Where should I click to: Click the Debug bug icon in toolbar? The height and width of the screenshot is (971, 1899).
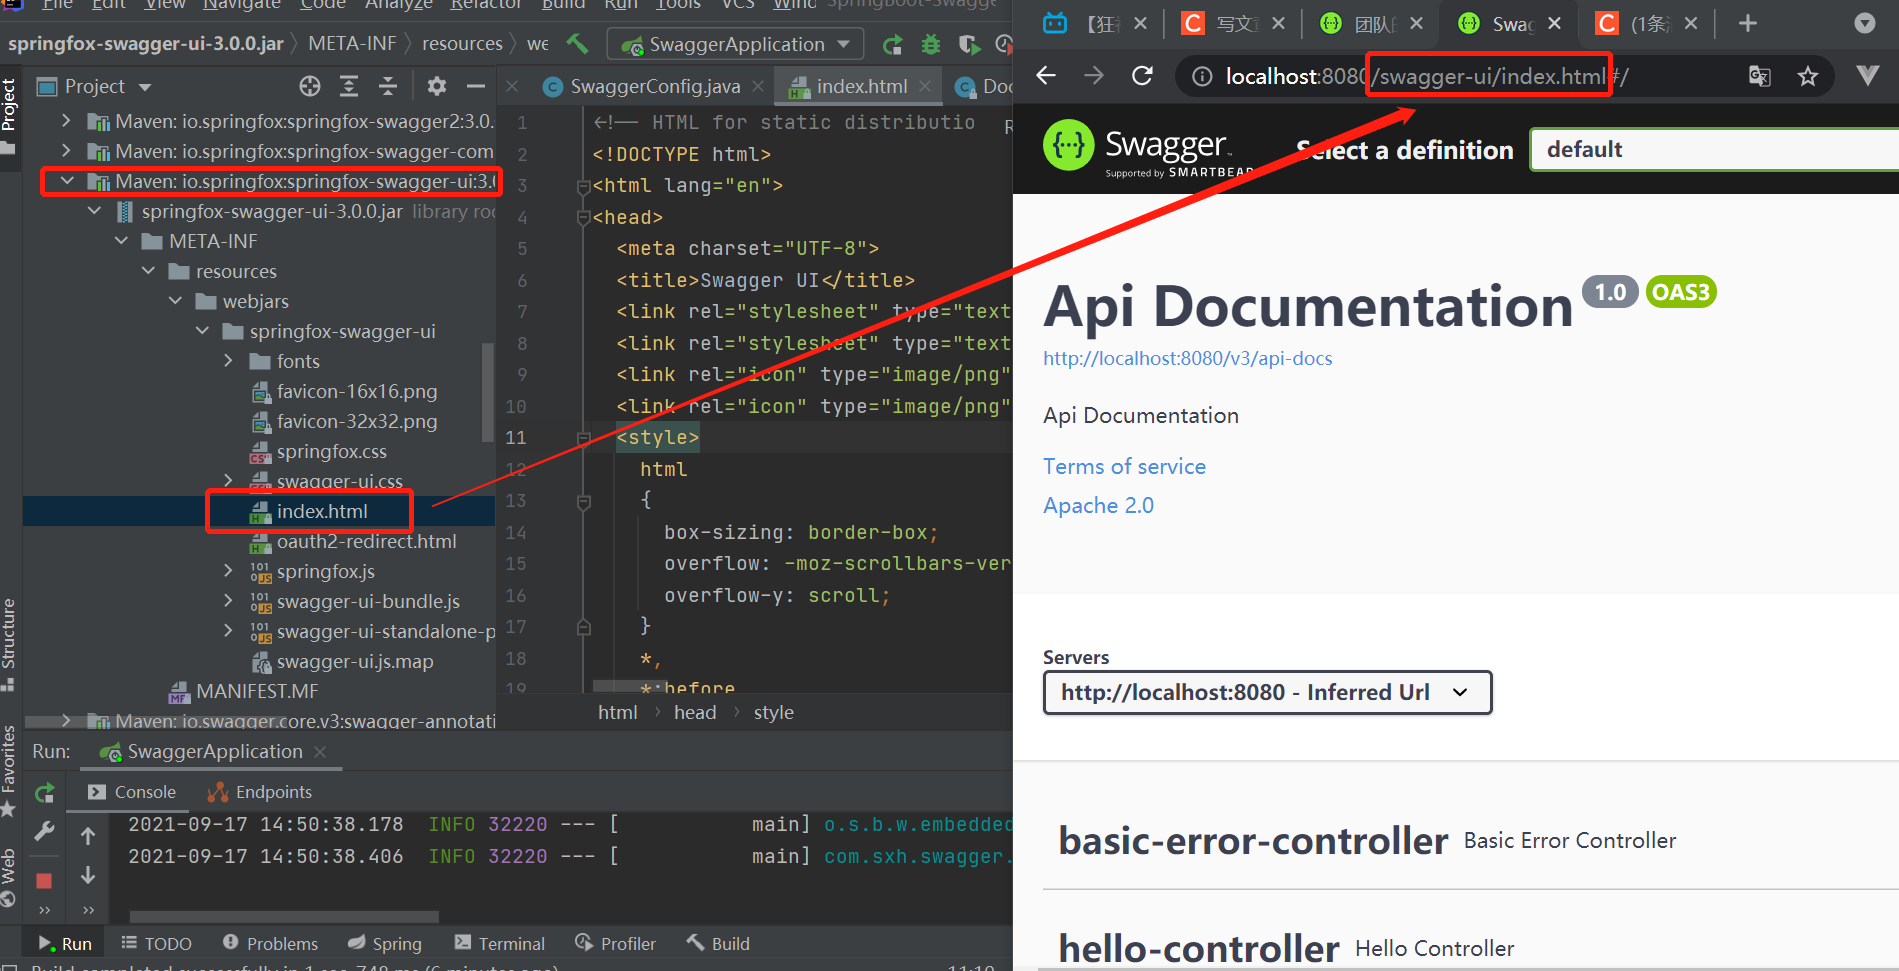coord(931,44)
